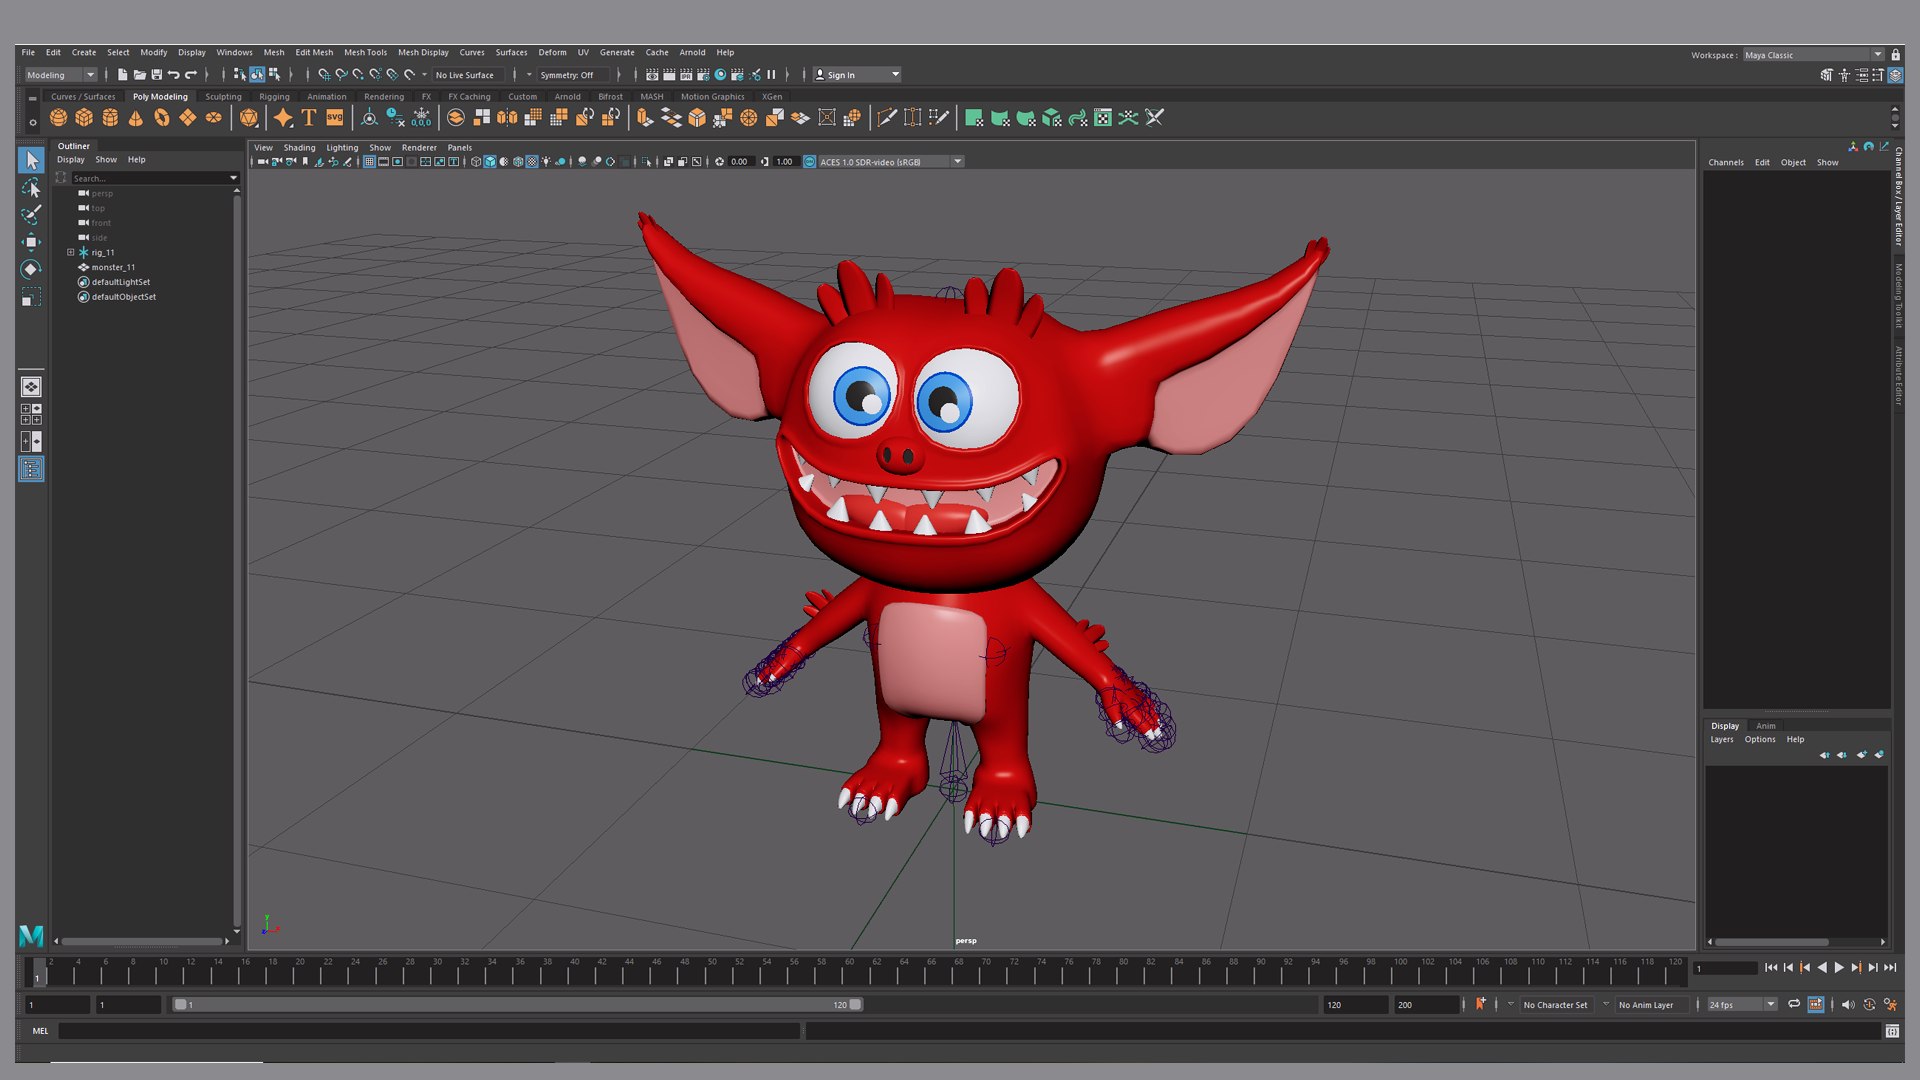1920x1080 pixels.
Task: Click the Render current frame icon
Action: pyautogui.click(x=669, y=75)
